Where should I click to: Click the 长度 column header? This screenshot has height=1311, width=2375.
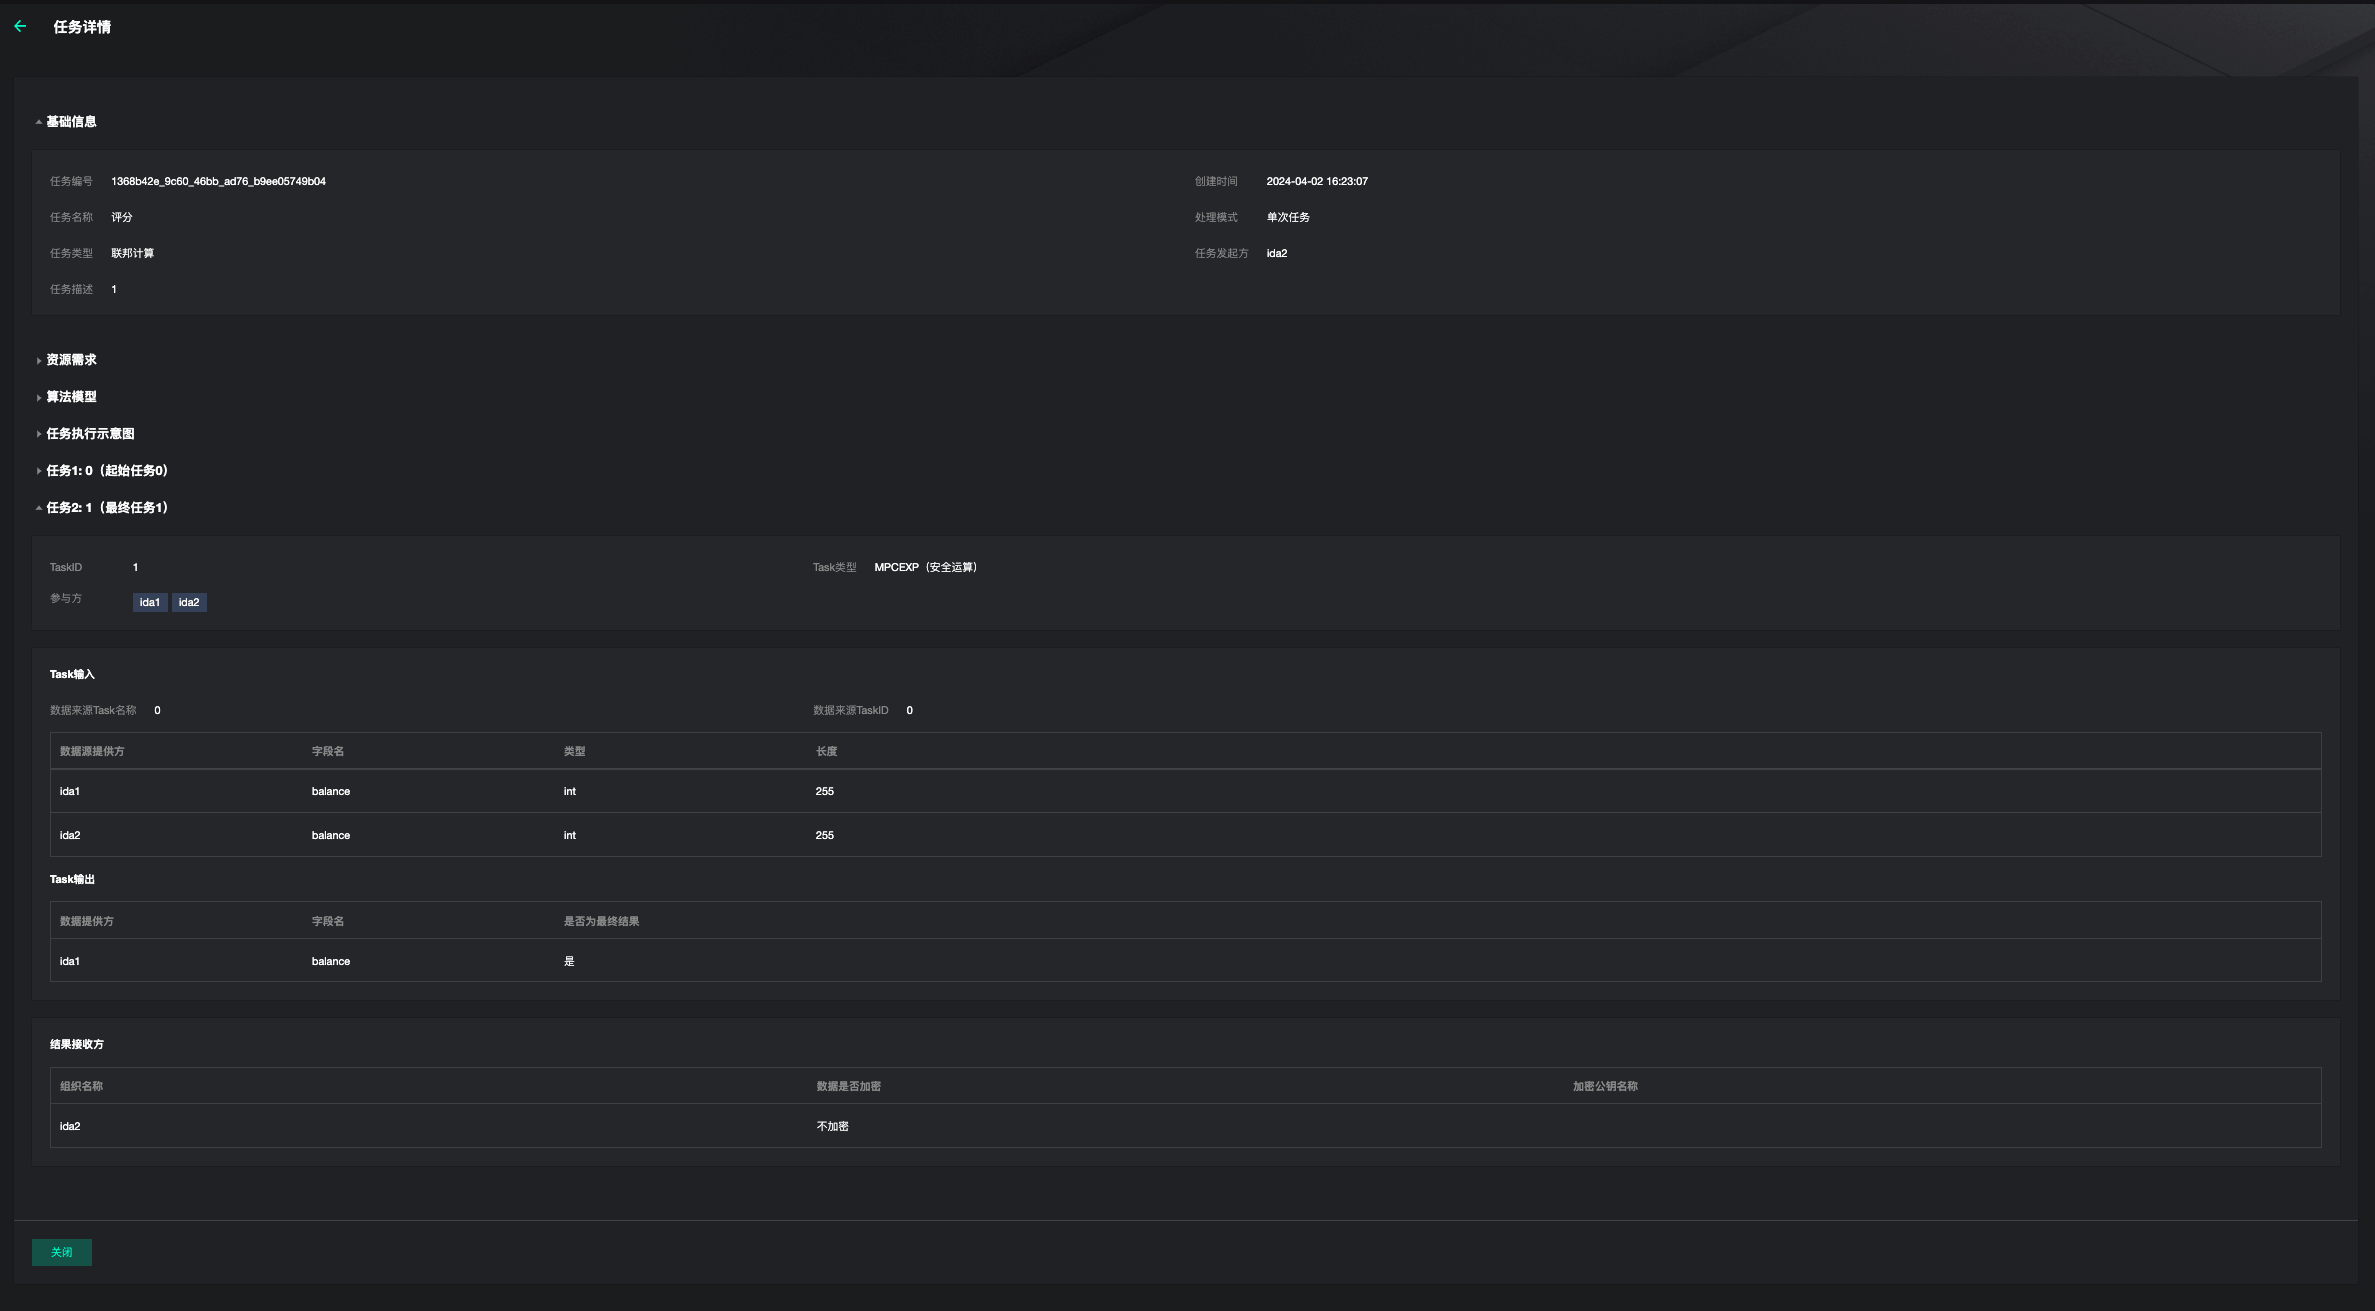pos(826,752)
